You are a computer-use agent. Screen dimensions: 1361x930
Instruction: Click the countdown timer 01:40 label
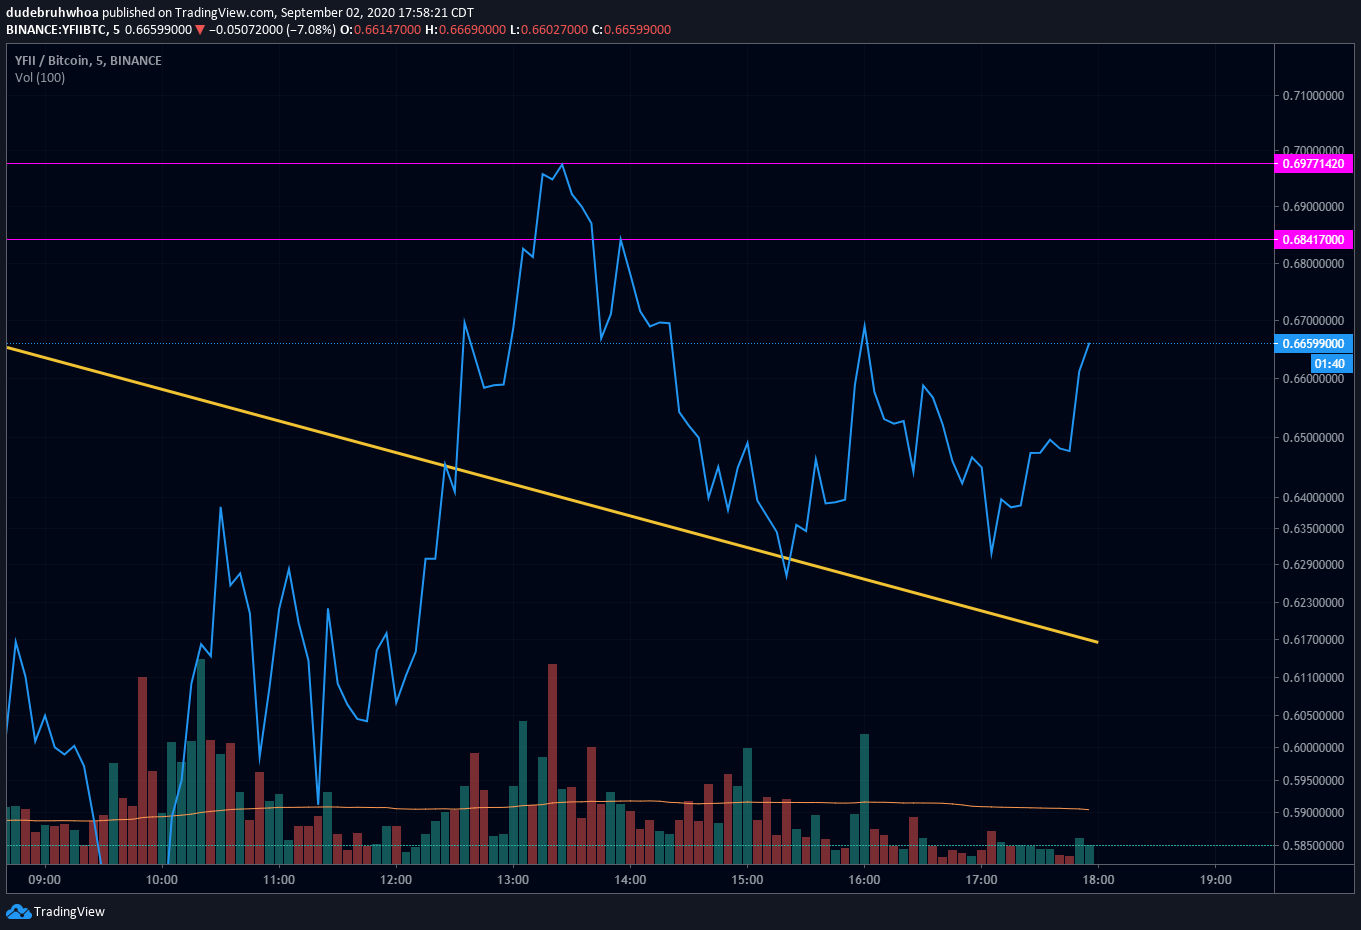(x=1331, y=364)
